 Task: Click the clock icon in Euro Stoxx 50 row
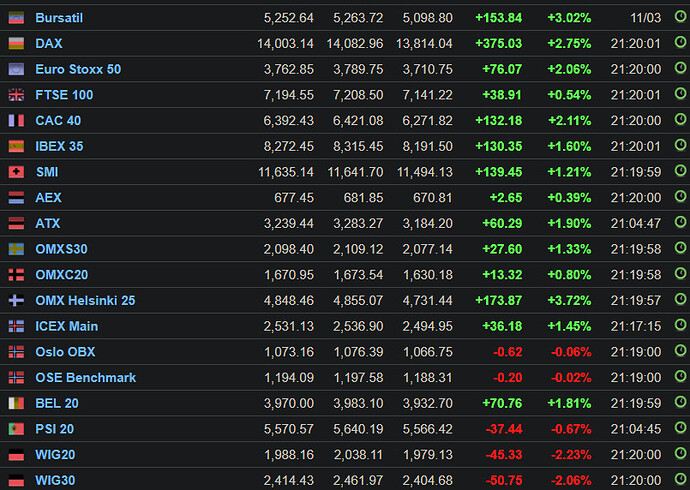(x=680, y=68)
